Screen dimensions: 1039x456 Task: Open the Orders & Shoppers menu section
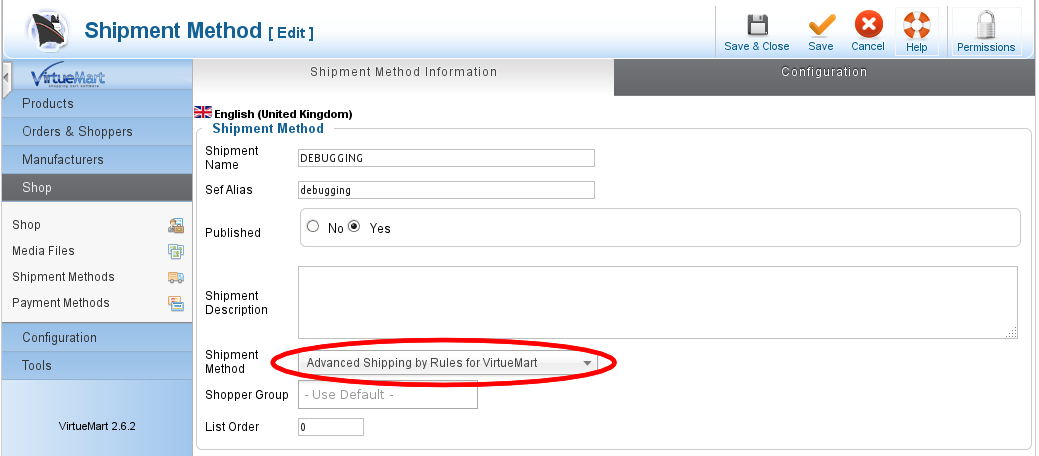96,132
